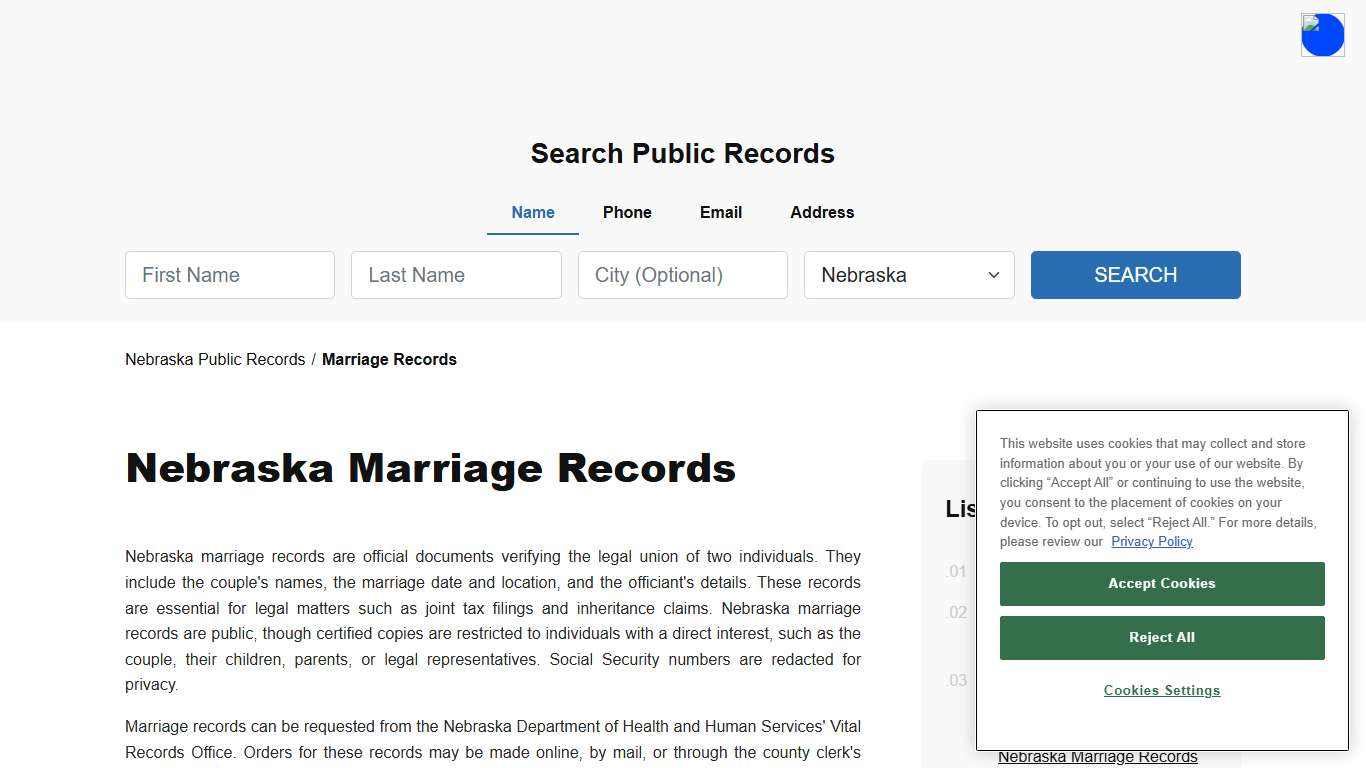Select the Name search tab
1366x768 pixels.
click(532, 212)
